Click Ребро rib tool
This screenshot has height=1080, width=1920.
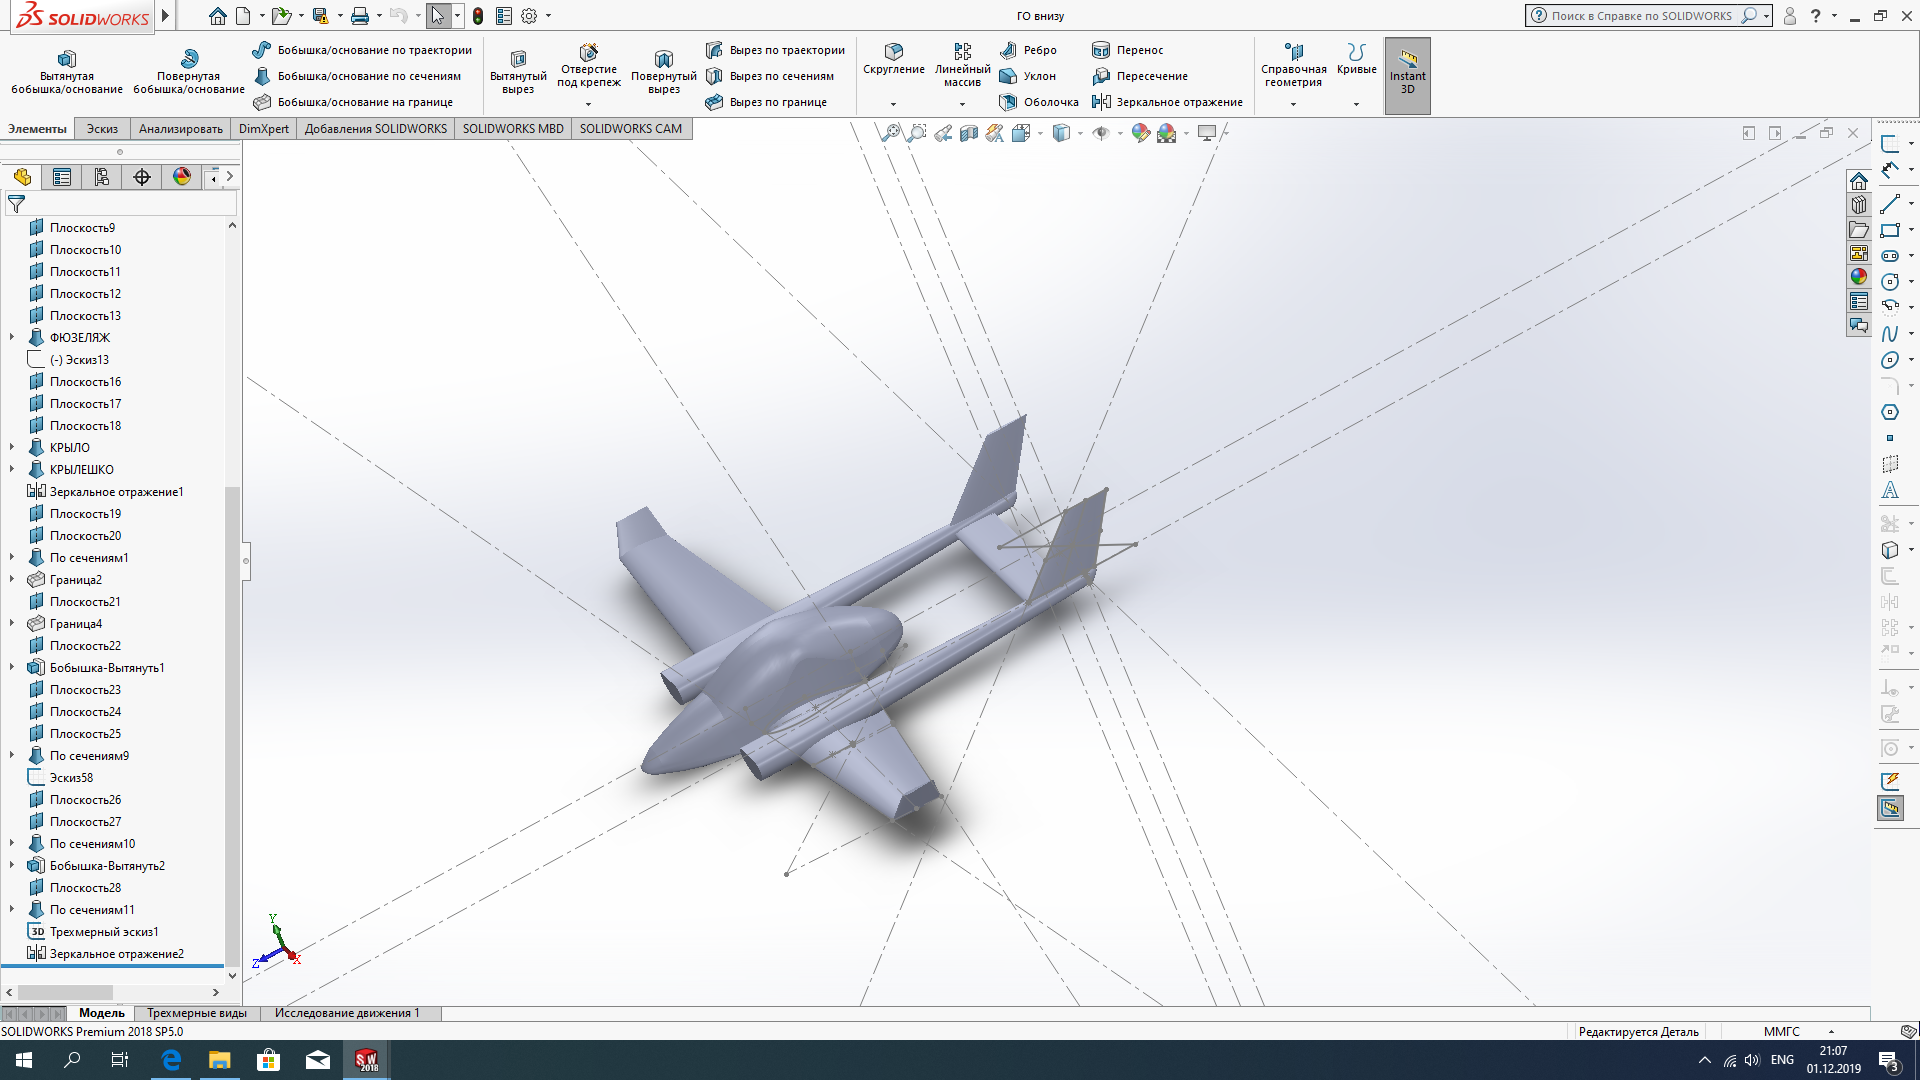[x=1029, y=50]
